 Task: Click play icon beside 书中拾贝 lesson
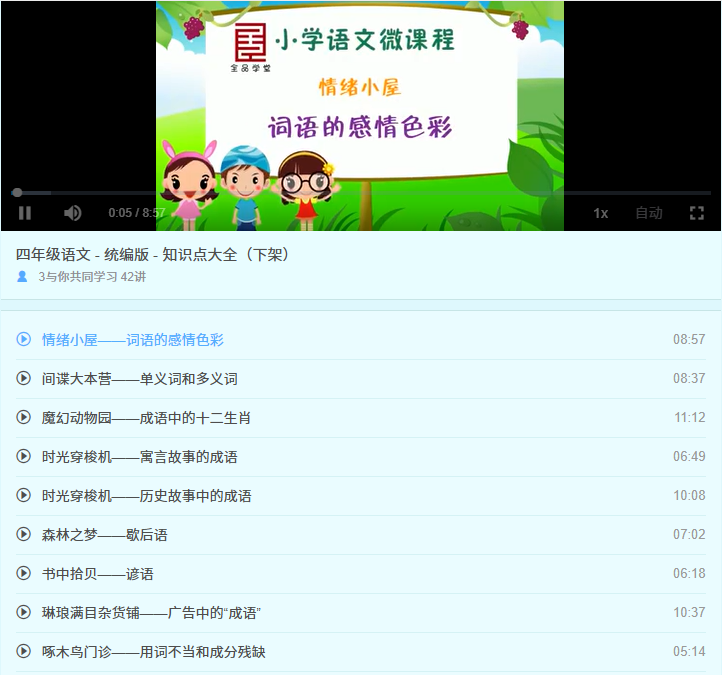point(24,573)
